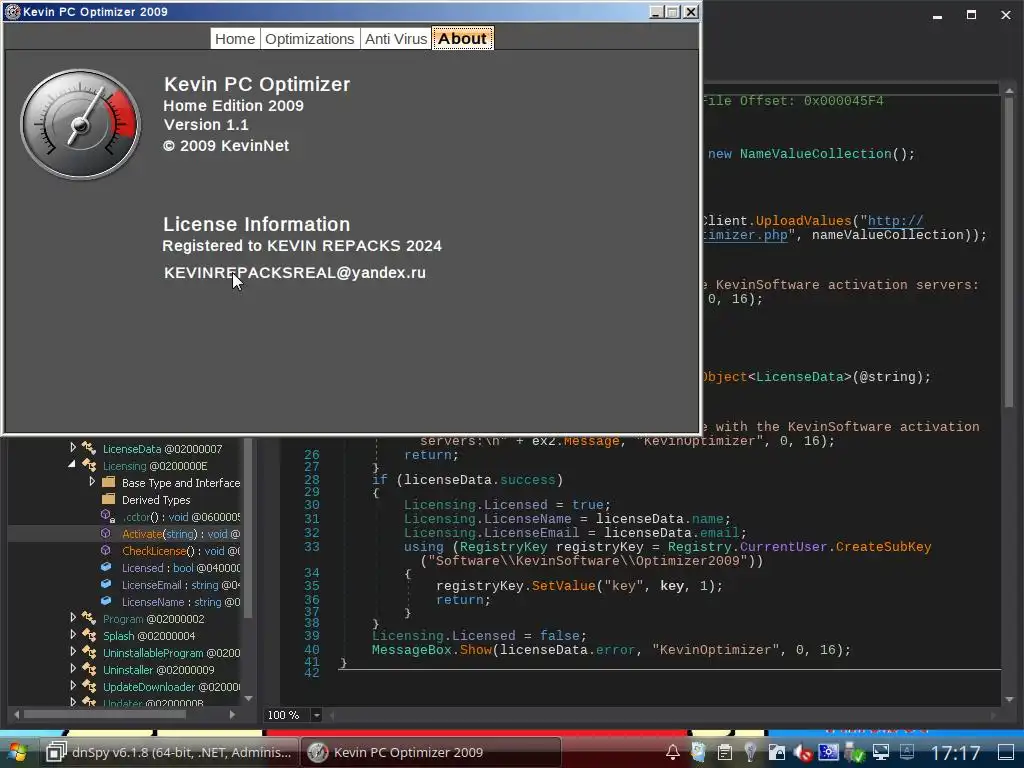Click the LicenseEmail field icon

click(x=106, y=584)
